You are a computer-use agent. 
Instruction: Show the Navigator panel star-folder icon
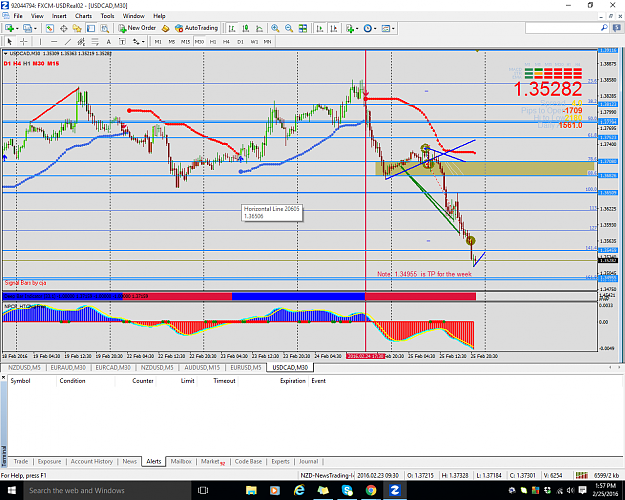pos(77,28)
